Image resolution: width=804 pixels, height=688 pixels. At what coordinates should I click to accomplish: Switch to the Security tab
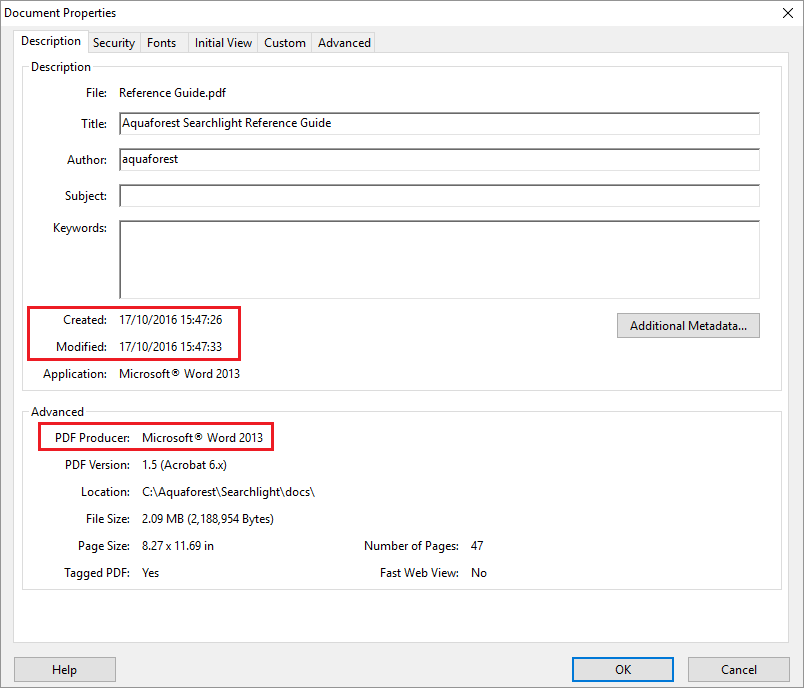pyautogui.click(x=114, y=43)
